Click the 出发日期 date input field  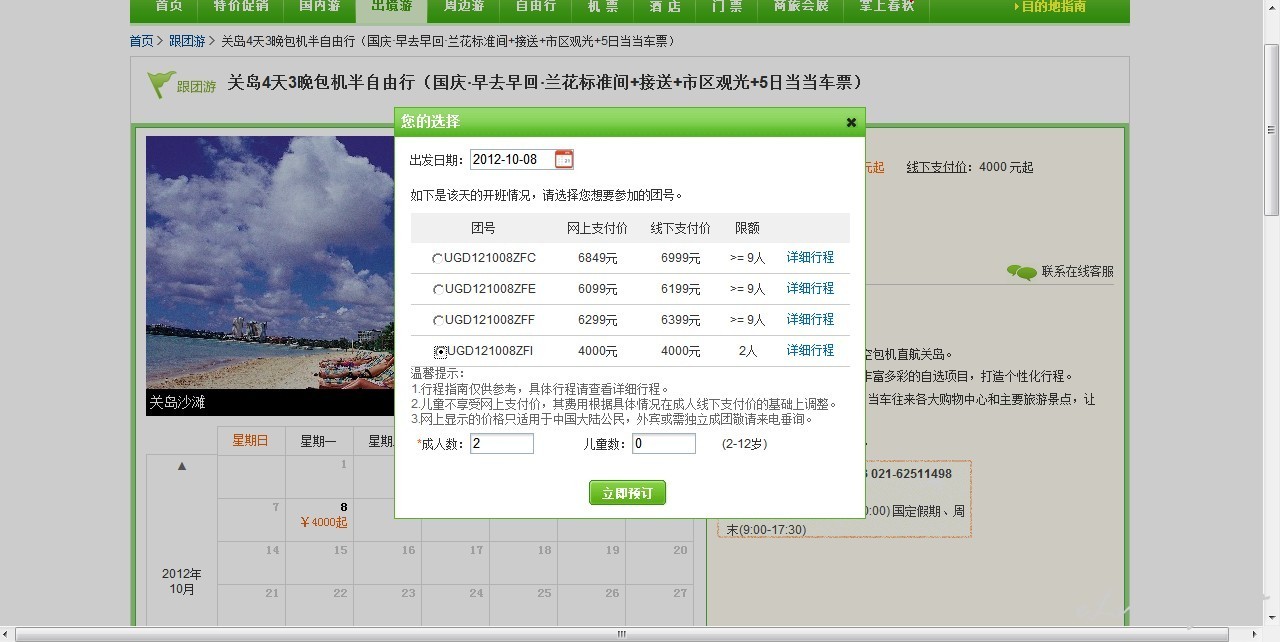pyautogui.click(x=512, y=159)
